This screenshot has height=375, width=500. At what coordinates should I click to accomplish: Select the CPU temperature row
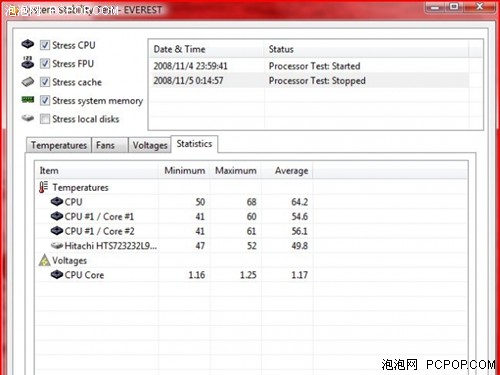pos(252,202)
